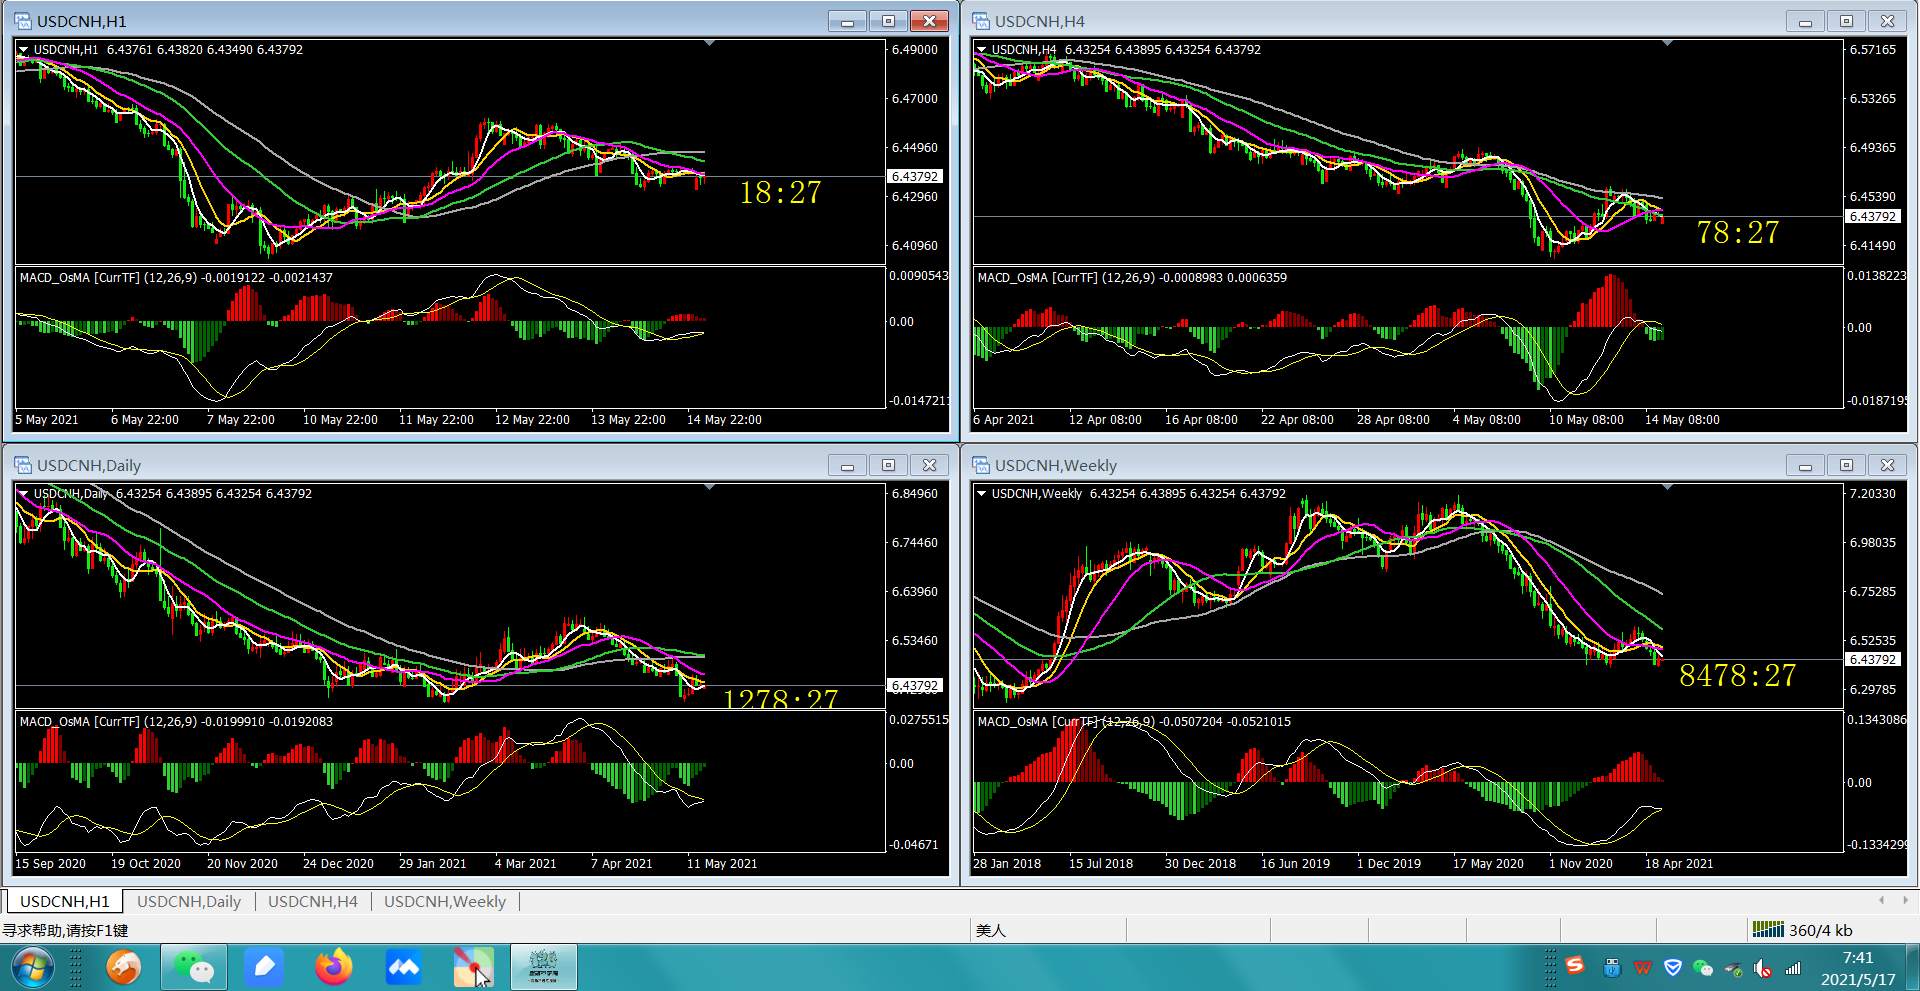Launch Firefox from the taskbar
This screenshot has width=1920, height=991.
[x=334, y=967]
